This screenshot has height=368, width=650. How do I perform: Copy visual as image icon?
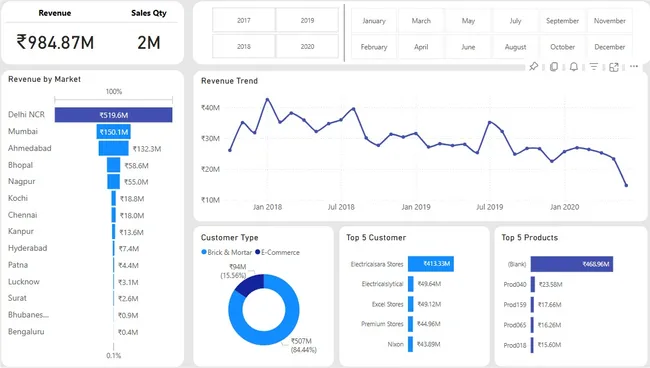coord(554,67)
